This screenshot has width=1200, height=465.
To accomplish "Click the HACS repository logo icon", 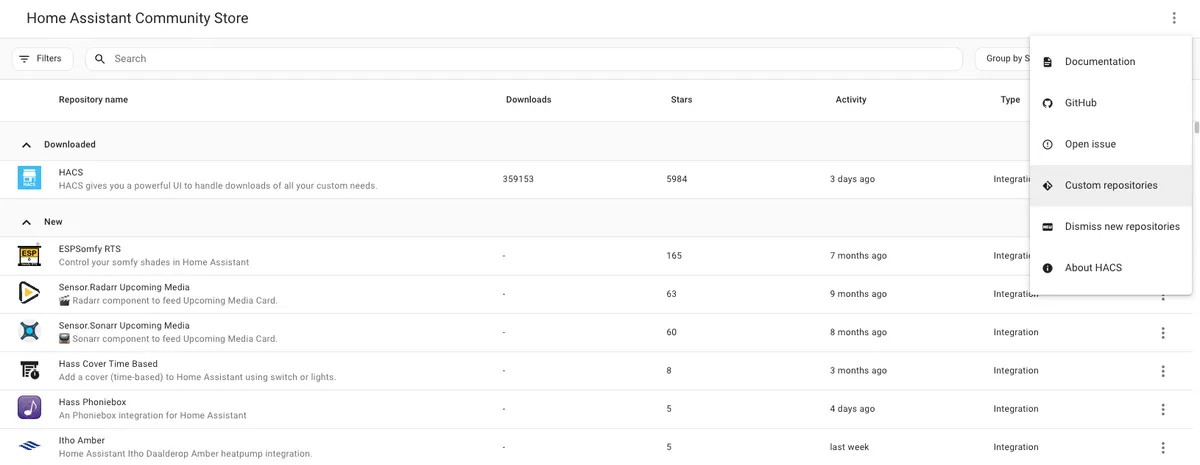I will pos(29,179).
